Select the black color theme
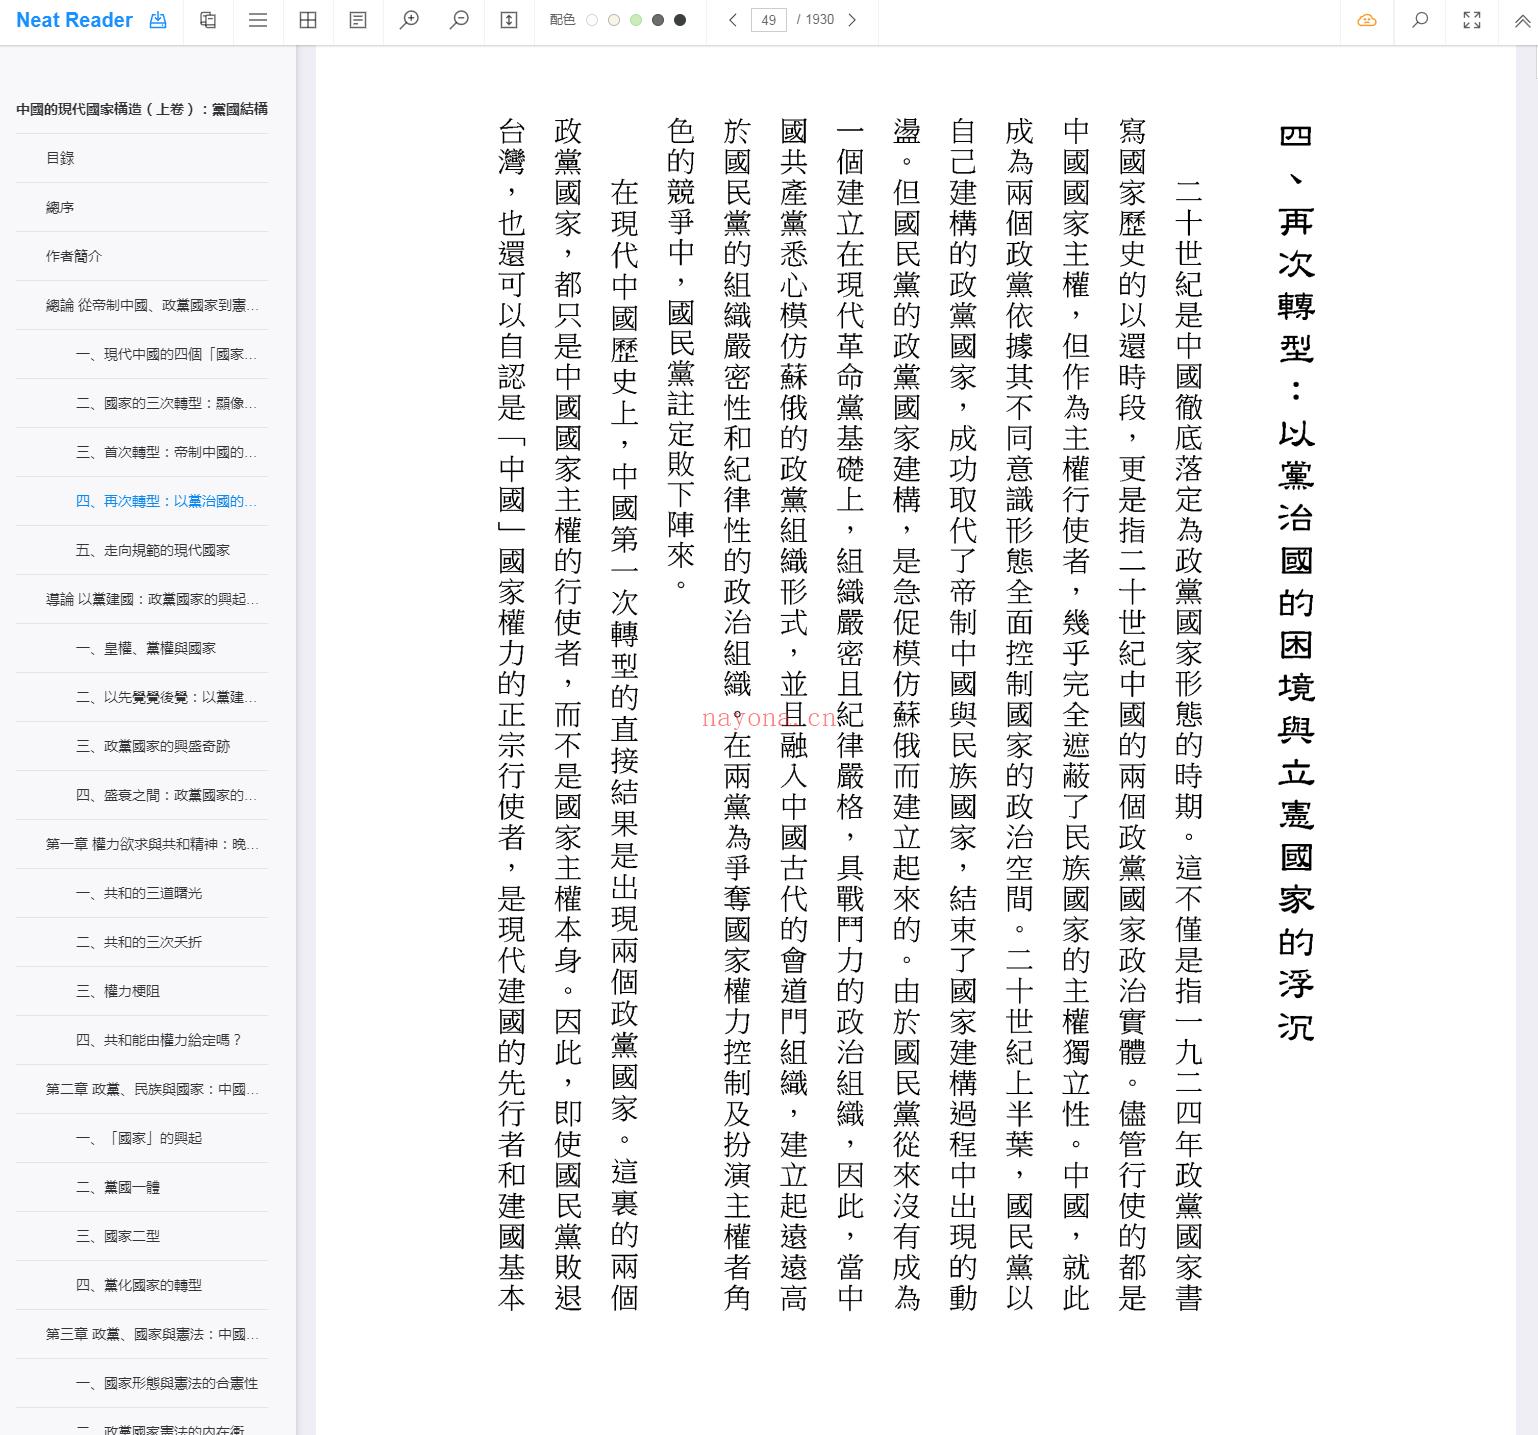The width and height of the screenshot is (1538, 1435). [x=680, y=20]
